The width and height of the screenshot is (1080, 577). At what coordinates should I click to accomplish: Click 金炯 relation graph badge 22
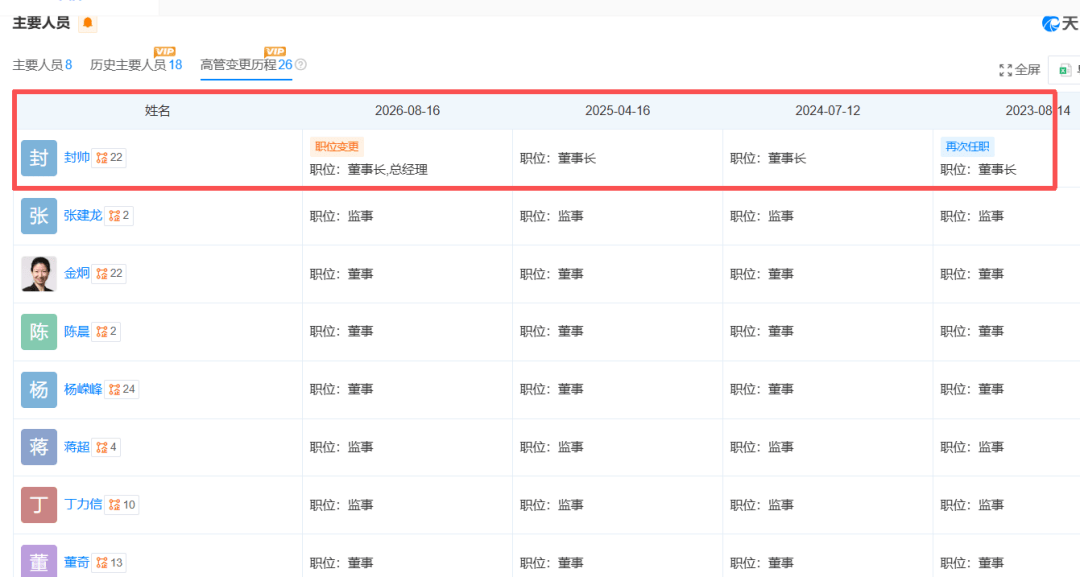point(109,273)
